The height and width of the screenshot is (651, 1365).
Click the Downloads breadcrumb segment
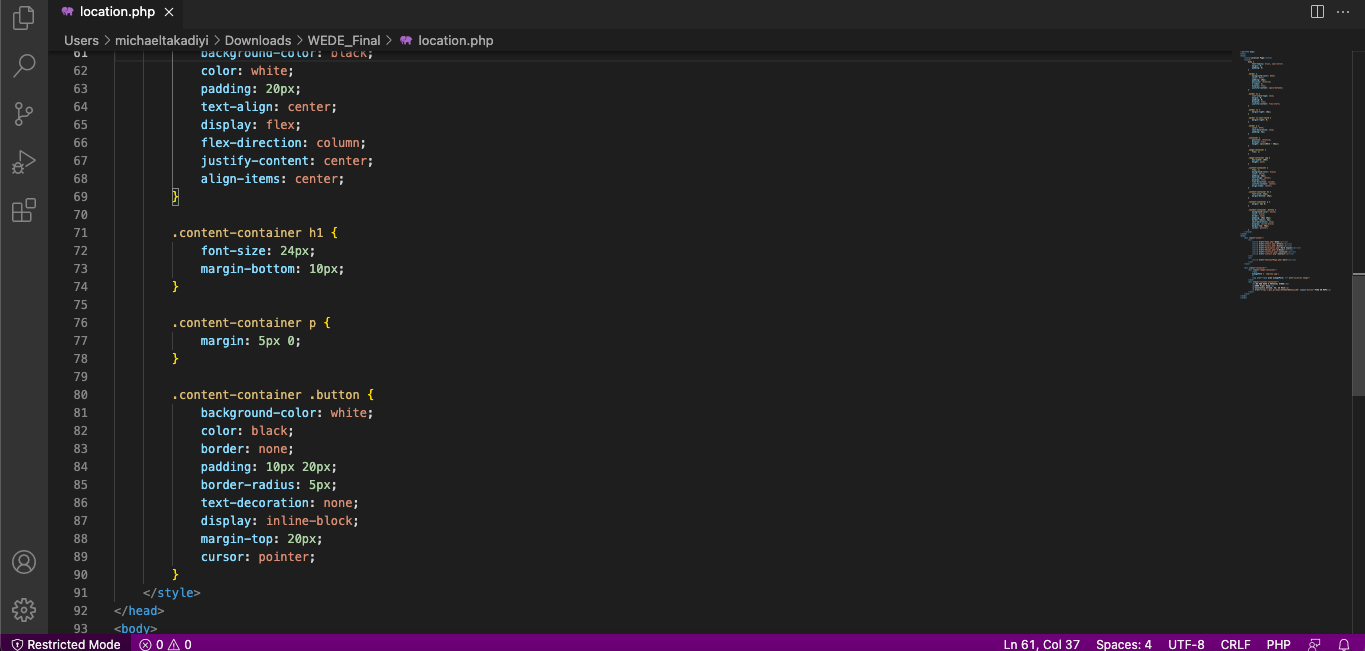coord(257,41)
